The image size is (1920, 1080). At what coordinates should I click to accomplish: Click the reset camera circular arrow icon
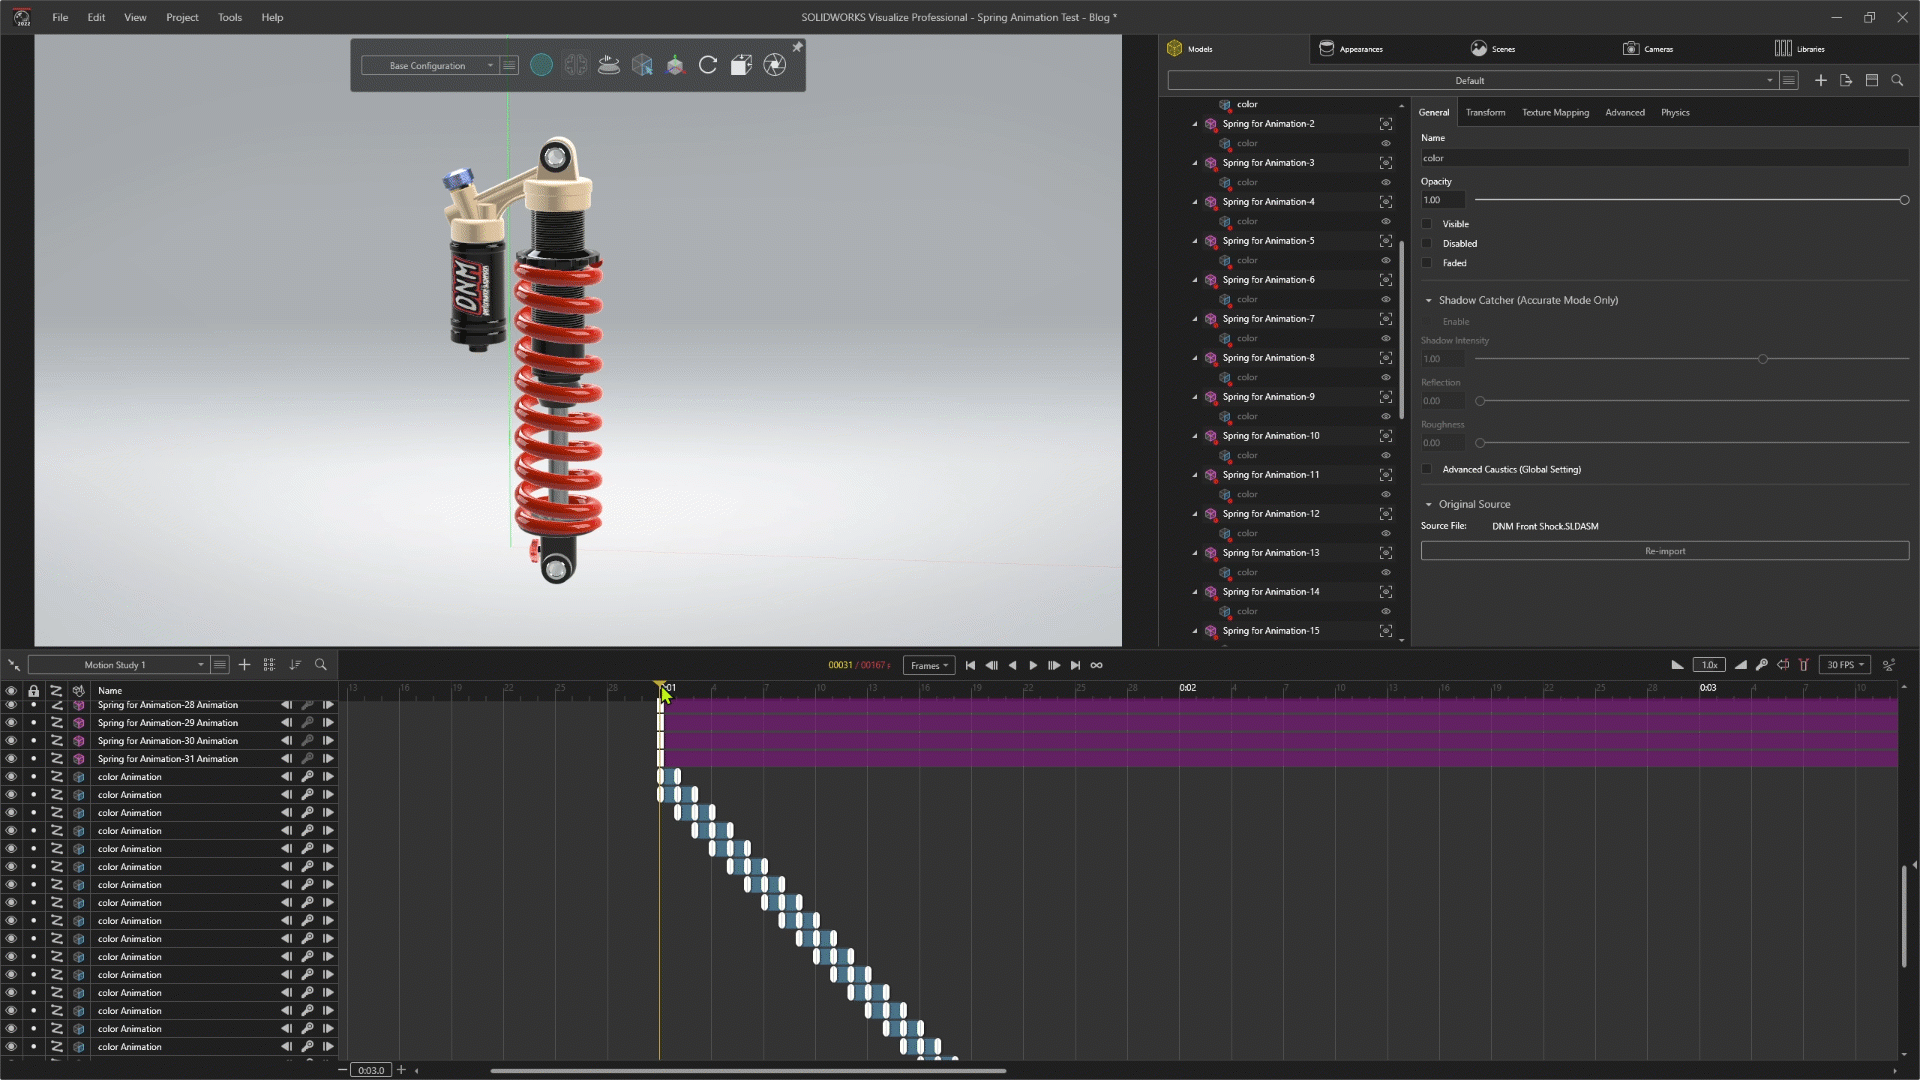[708, 65]
